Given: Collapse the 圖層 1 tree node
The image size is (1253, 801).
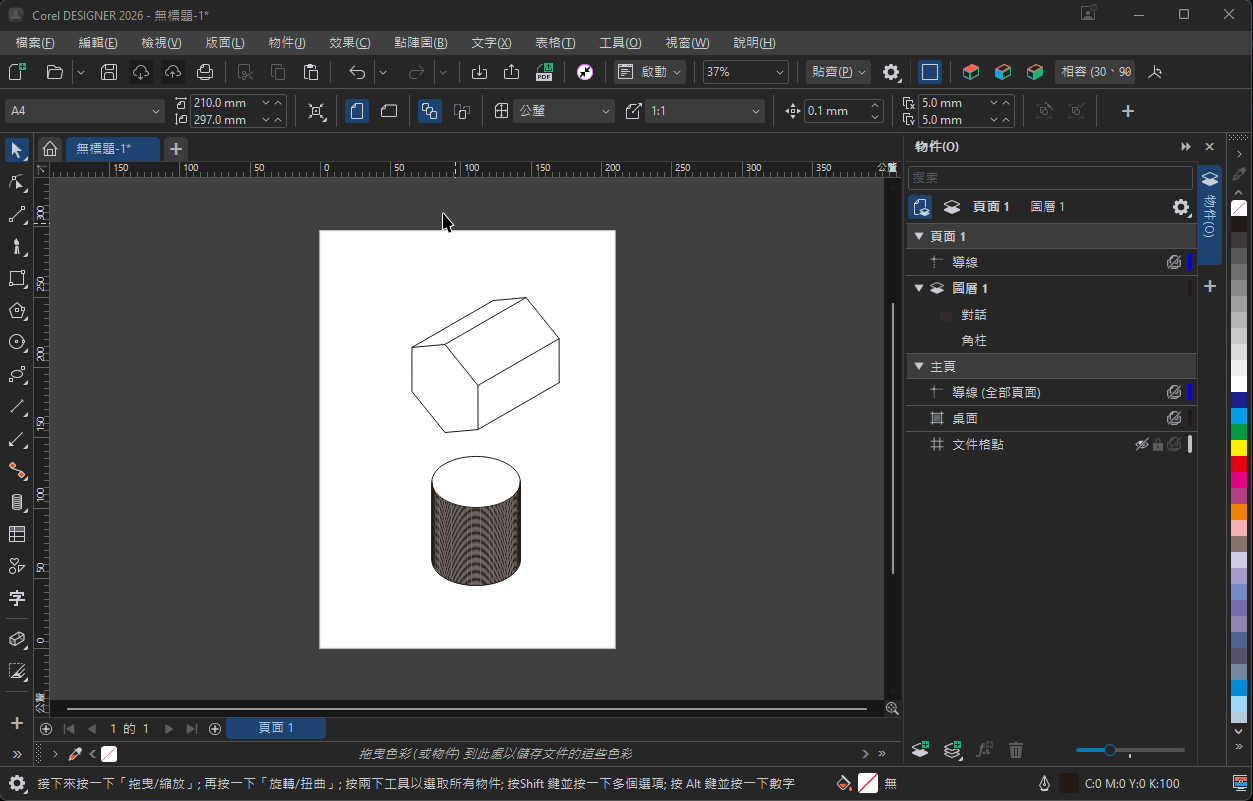Looking at the screenshot, I should pos(919,289).
